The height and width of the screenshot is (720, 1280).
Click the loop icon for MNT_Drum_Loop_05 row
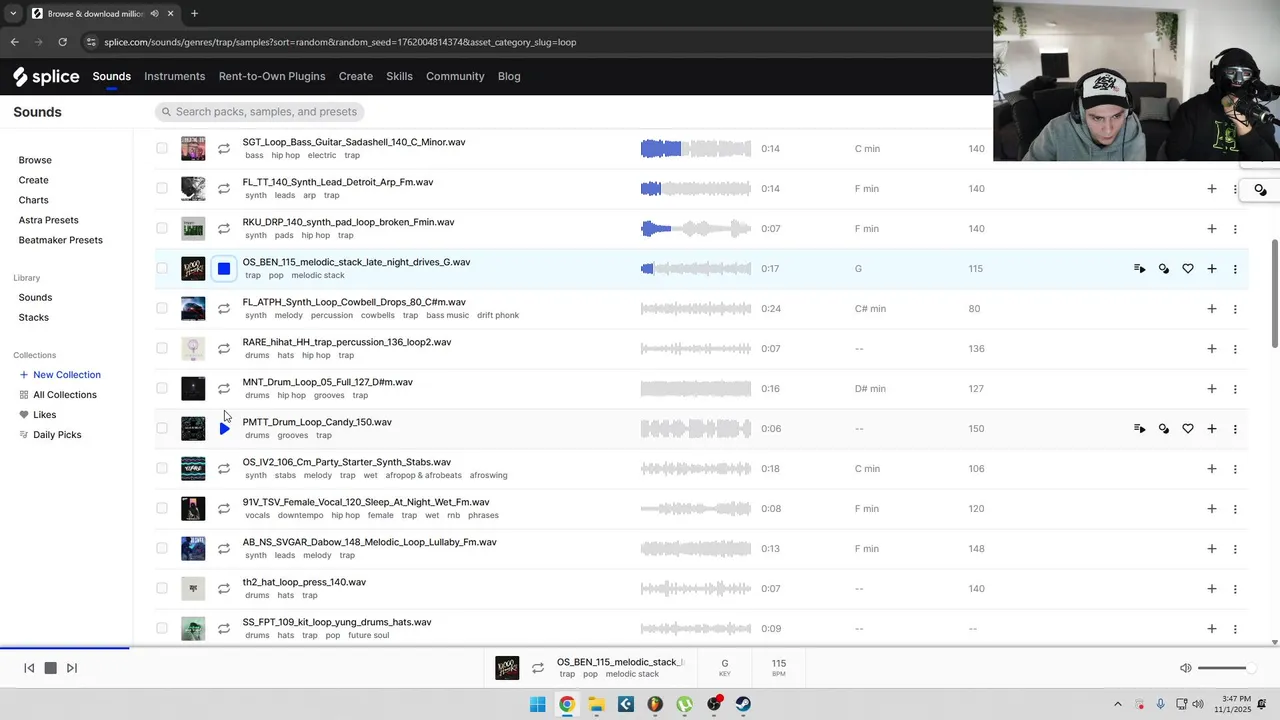coord(224,388)
